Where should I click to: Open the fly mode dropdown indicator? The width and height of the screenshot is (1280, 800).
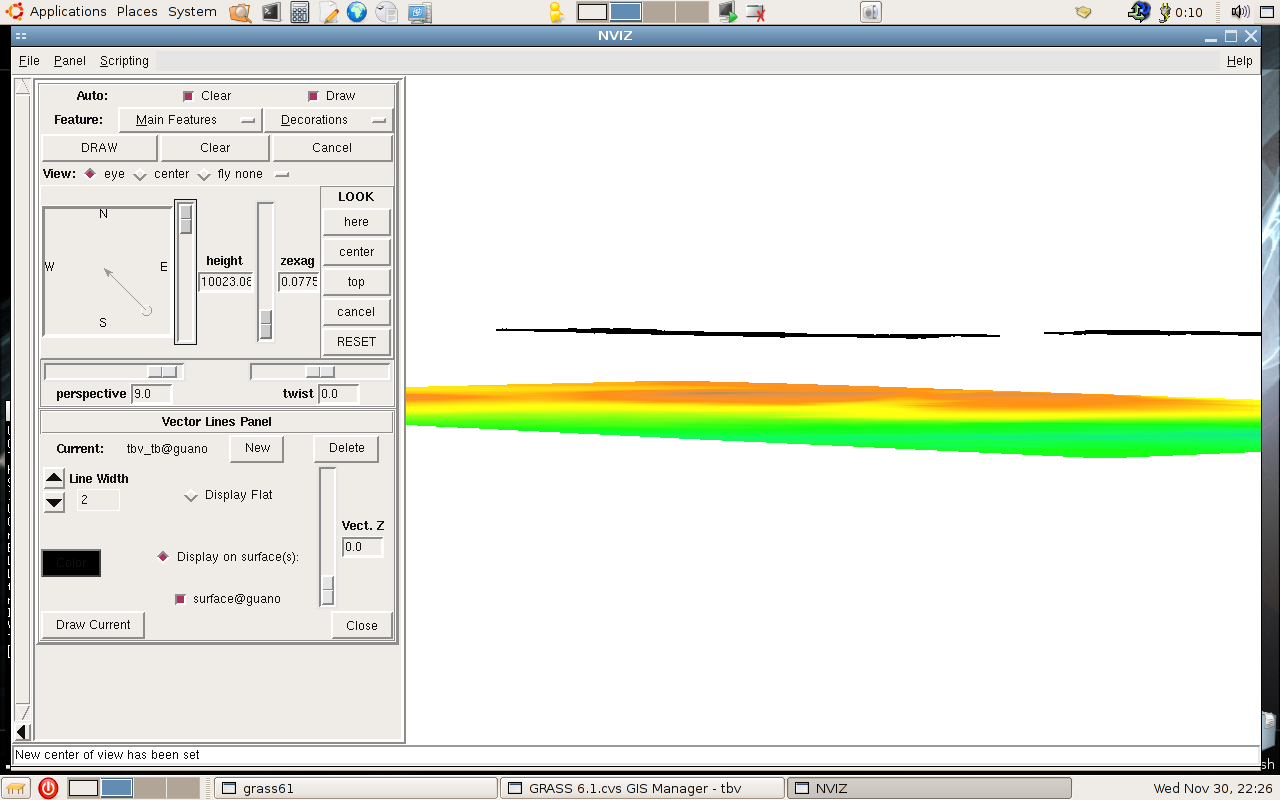click(282, 174)
